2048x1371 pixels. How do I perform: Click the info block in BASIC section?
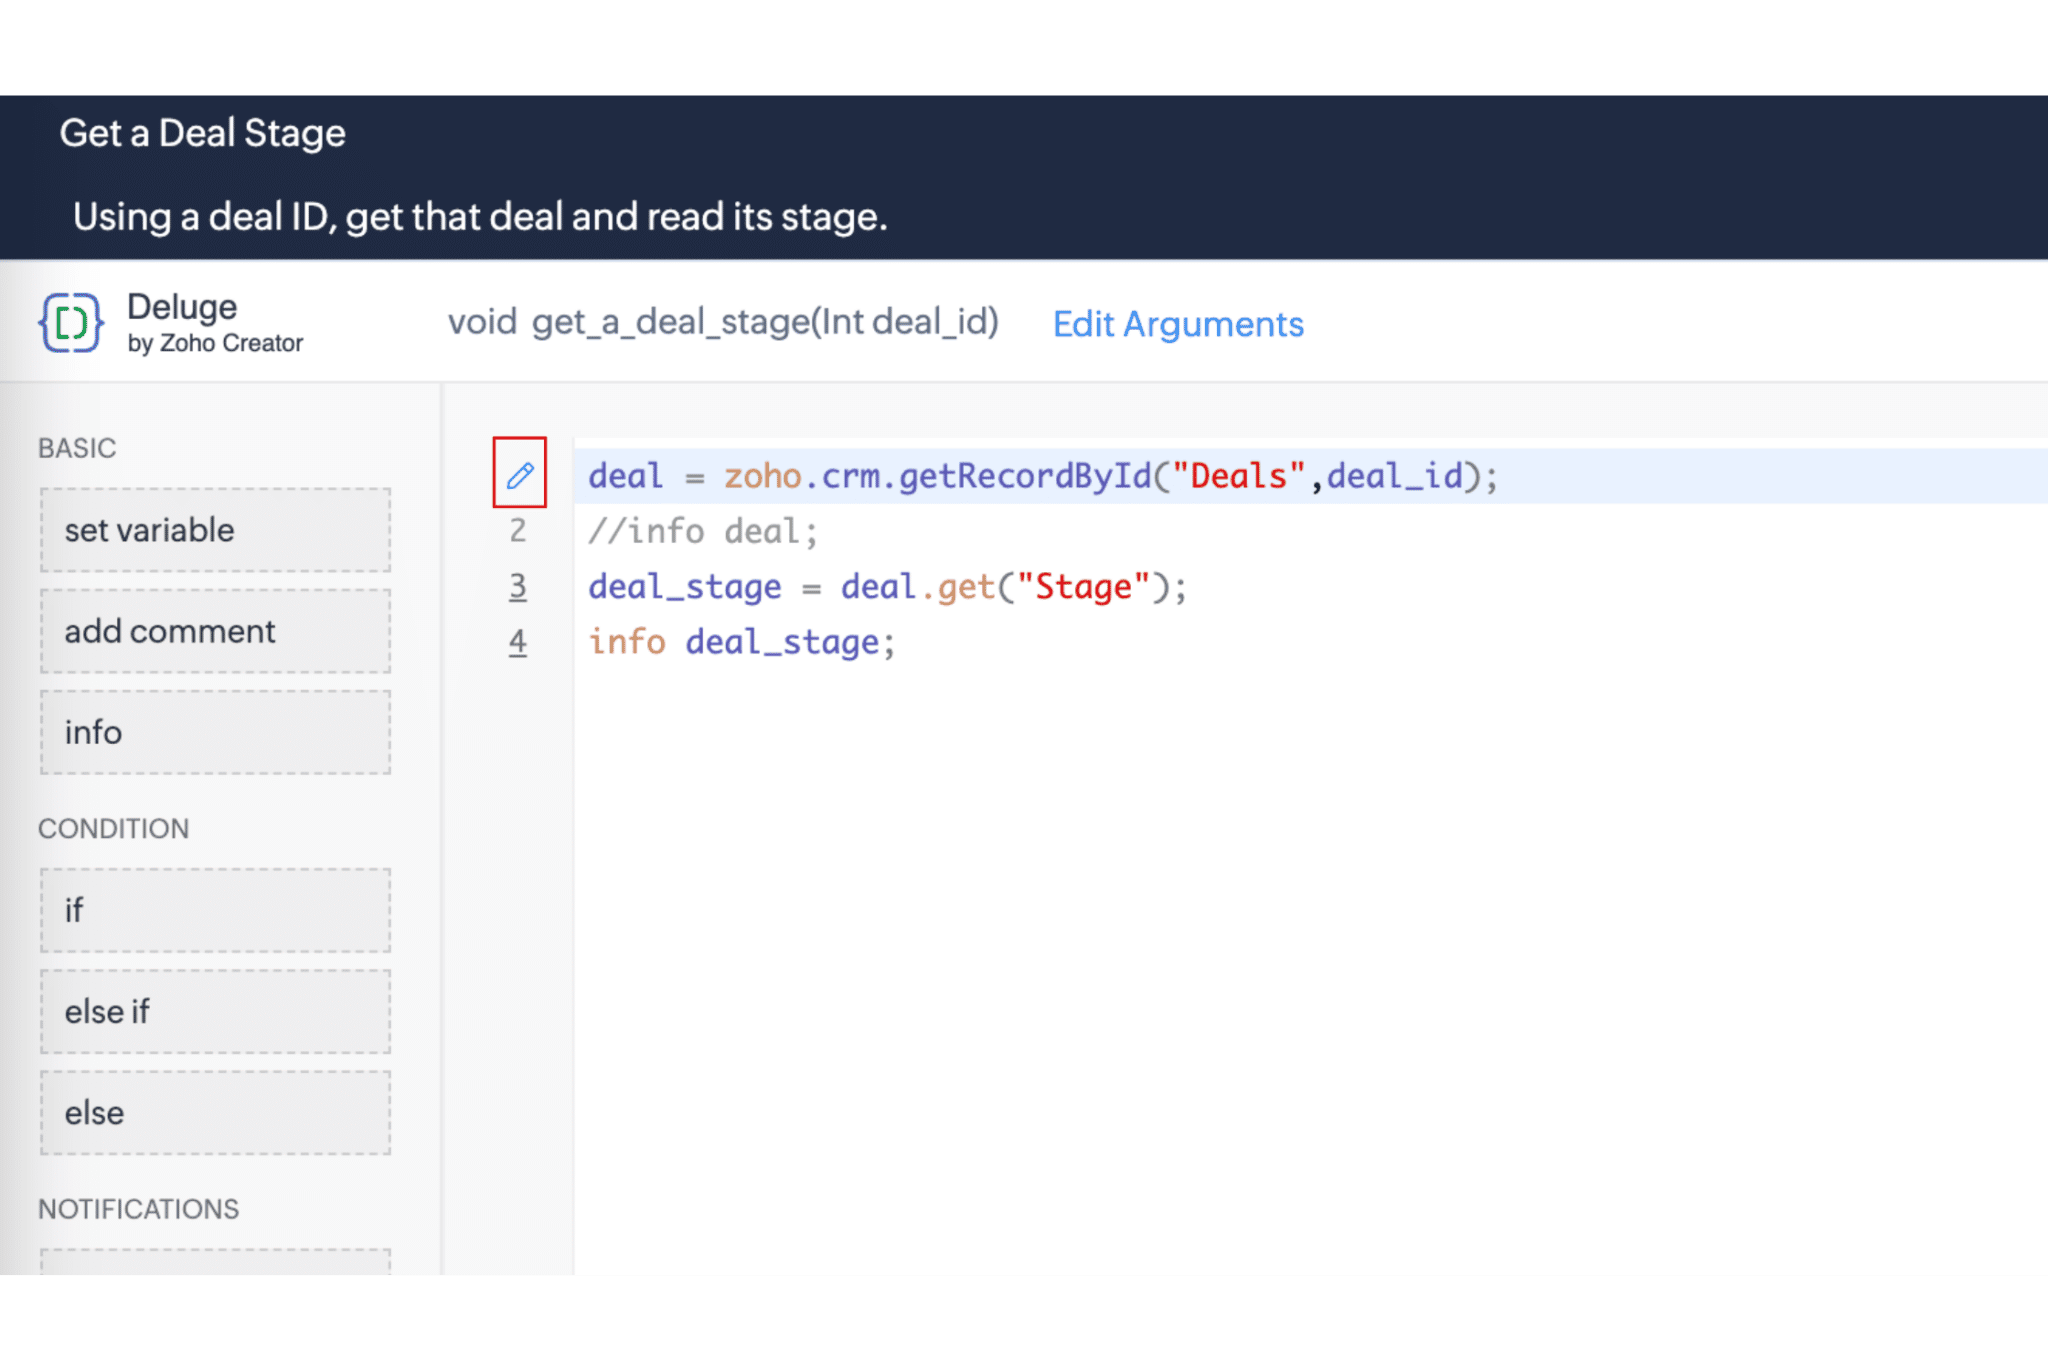tap(213, 732)
